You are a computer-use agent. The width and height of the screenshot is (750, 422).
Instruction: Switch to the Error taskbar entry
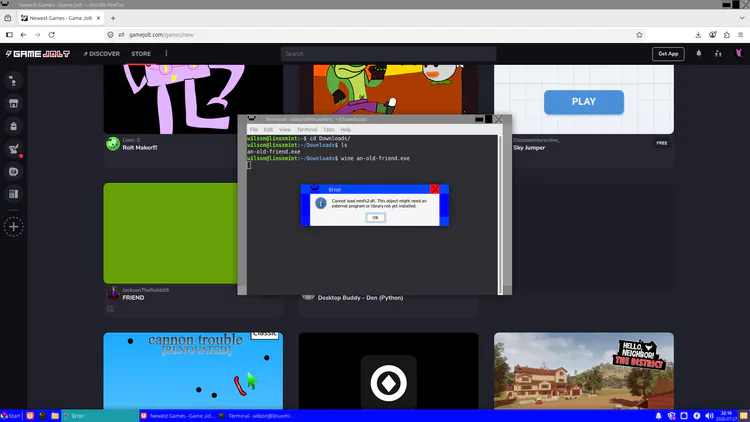99,416
